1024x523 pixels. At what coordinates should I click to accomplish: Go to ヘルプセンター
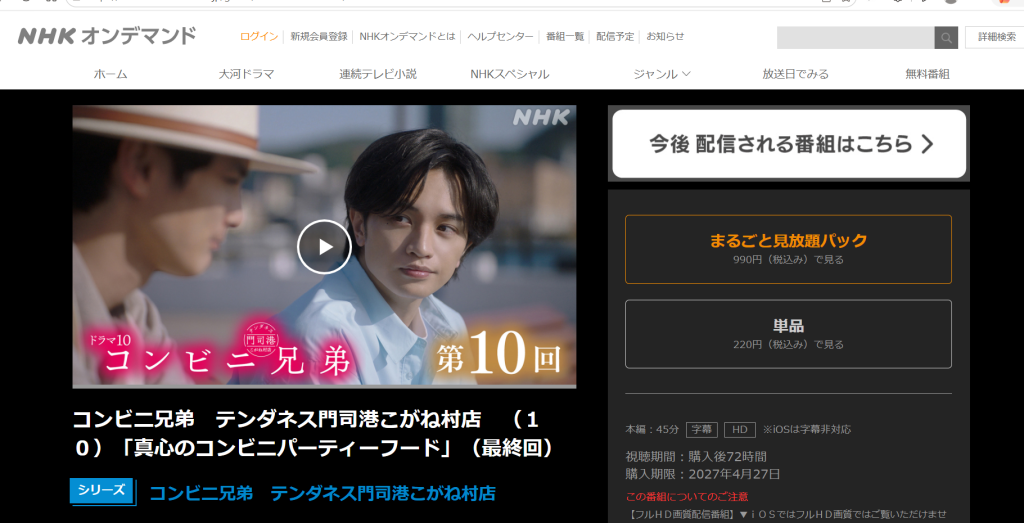pyautogui.click(x=500, y=37)
